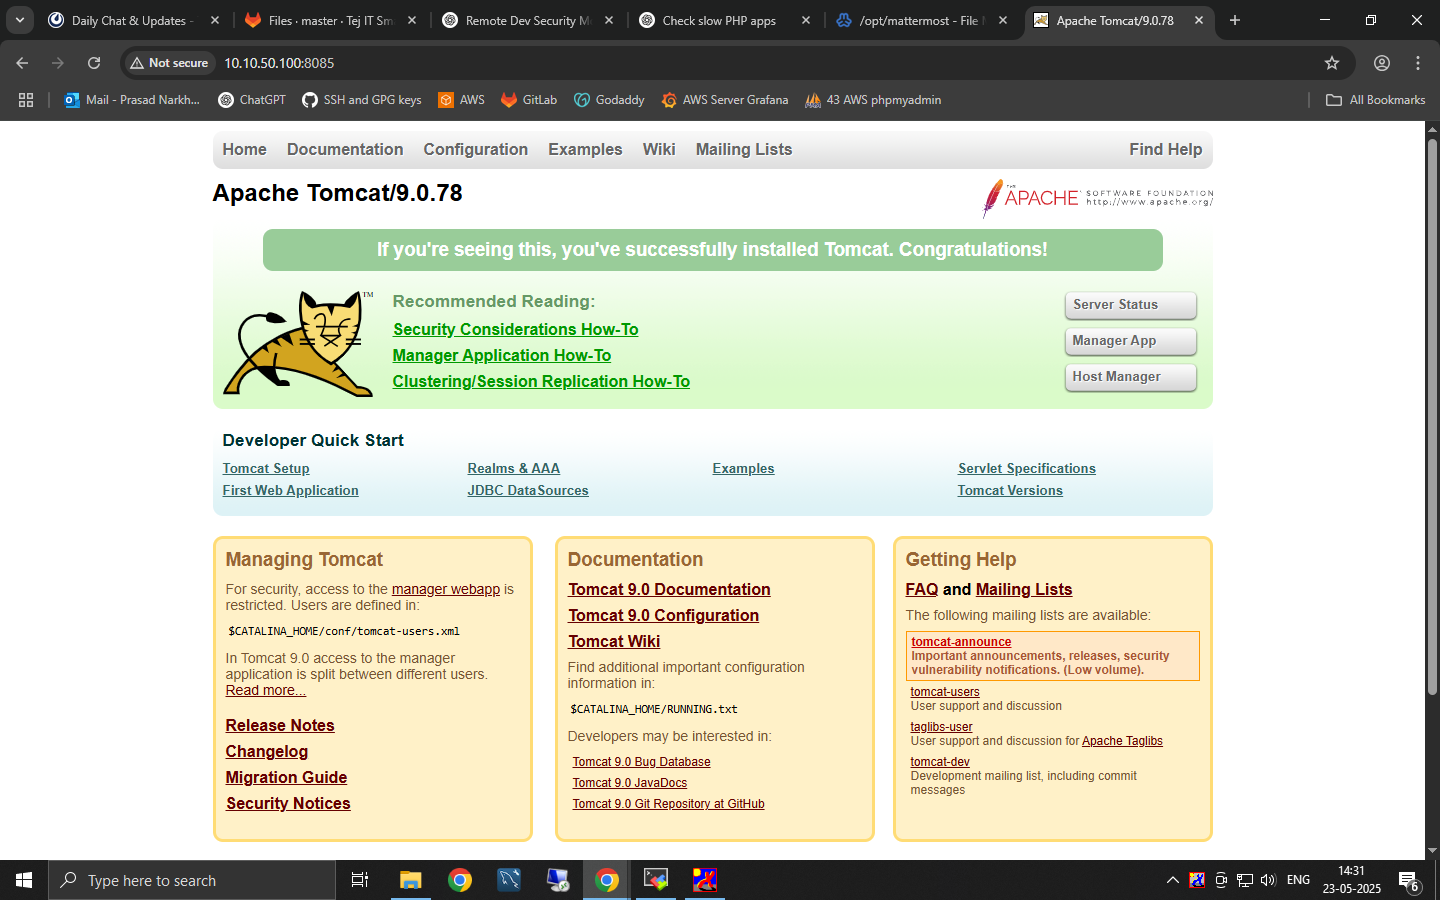Reload the Tomcat page

pos(94,63)
